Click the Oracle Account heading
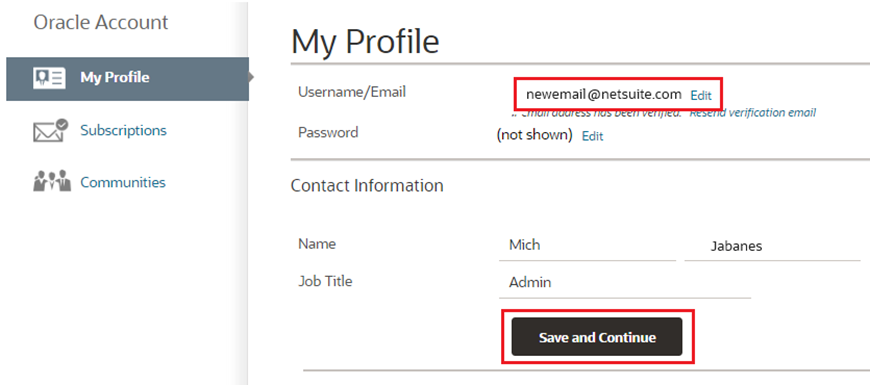This screenshot has height=385, width=870. pos(100,22)
